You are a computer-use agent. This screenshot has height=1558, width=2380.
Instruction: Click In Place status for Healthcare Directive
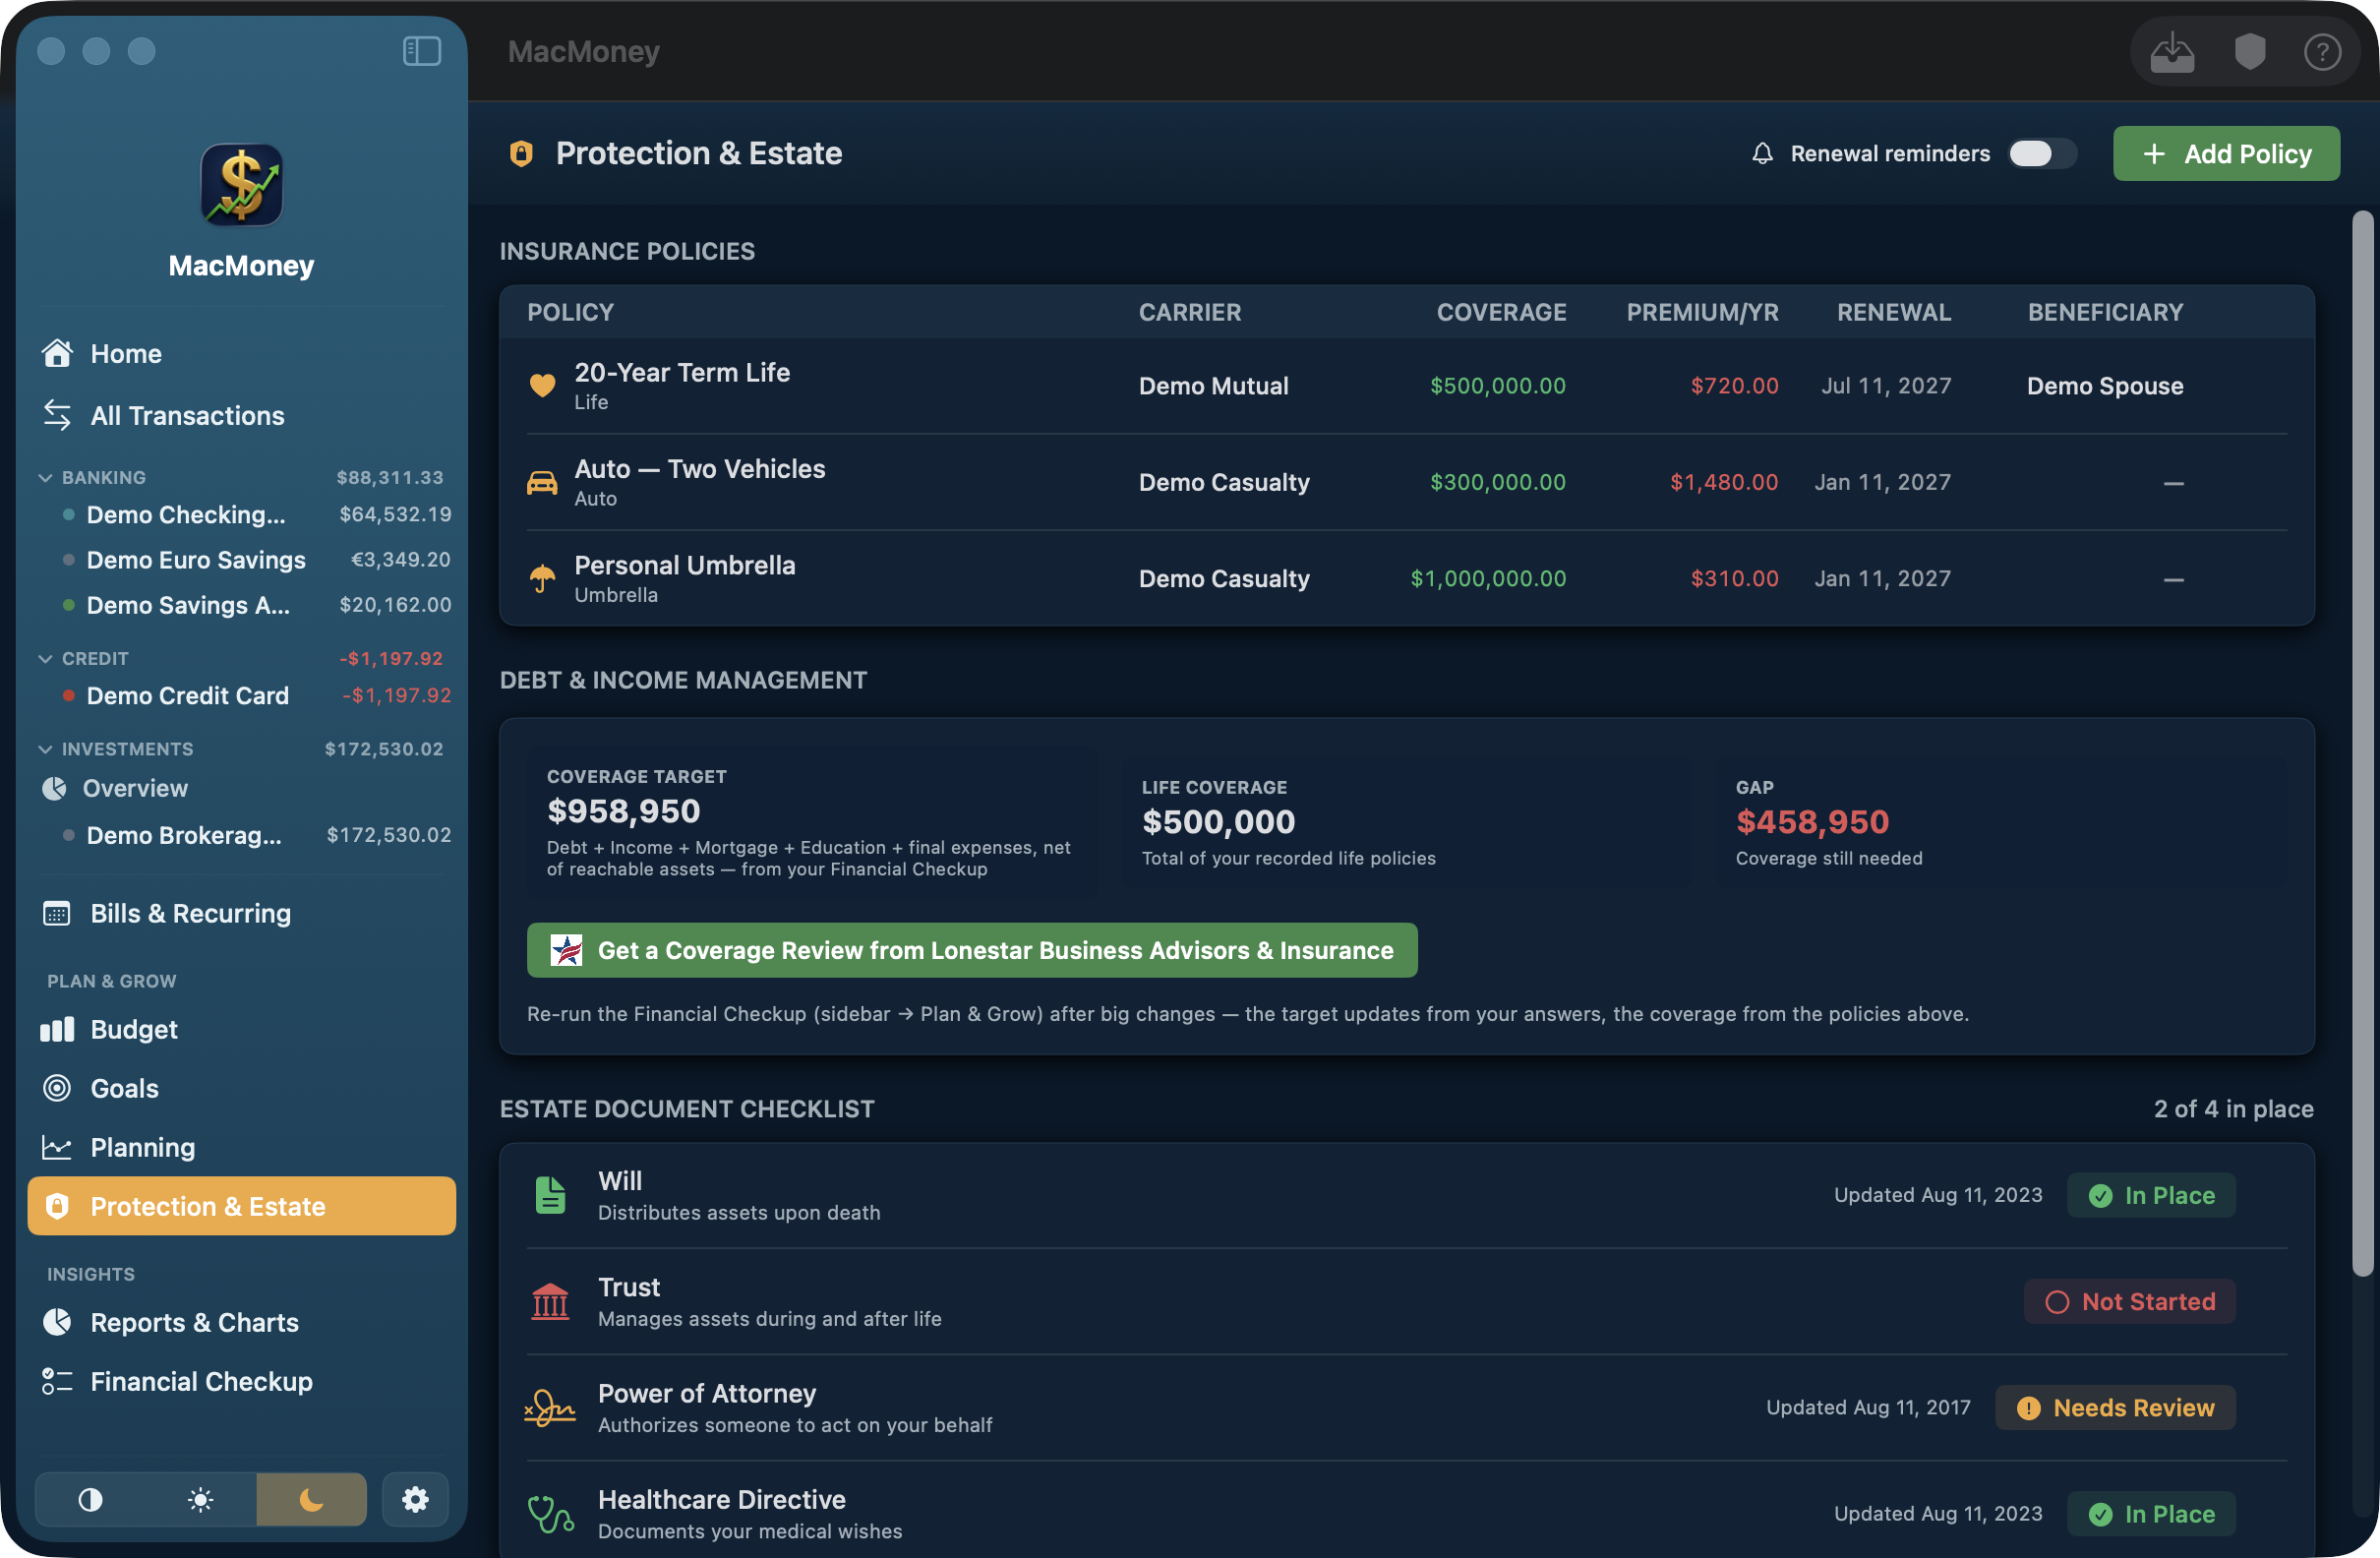coord(2151,1514)
